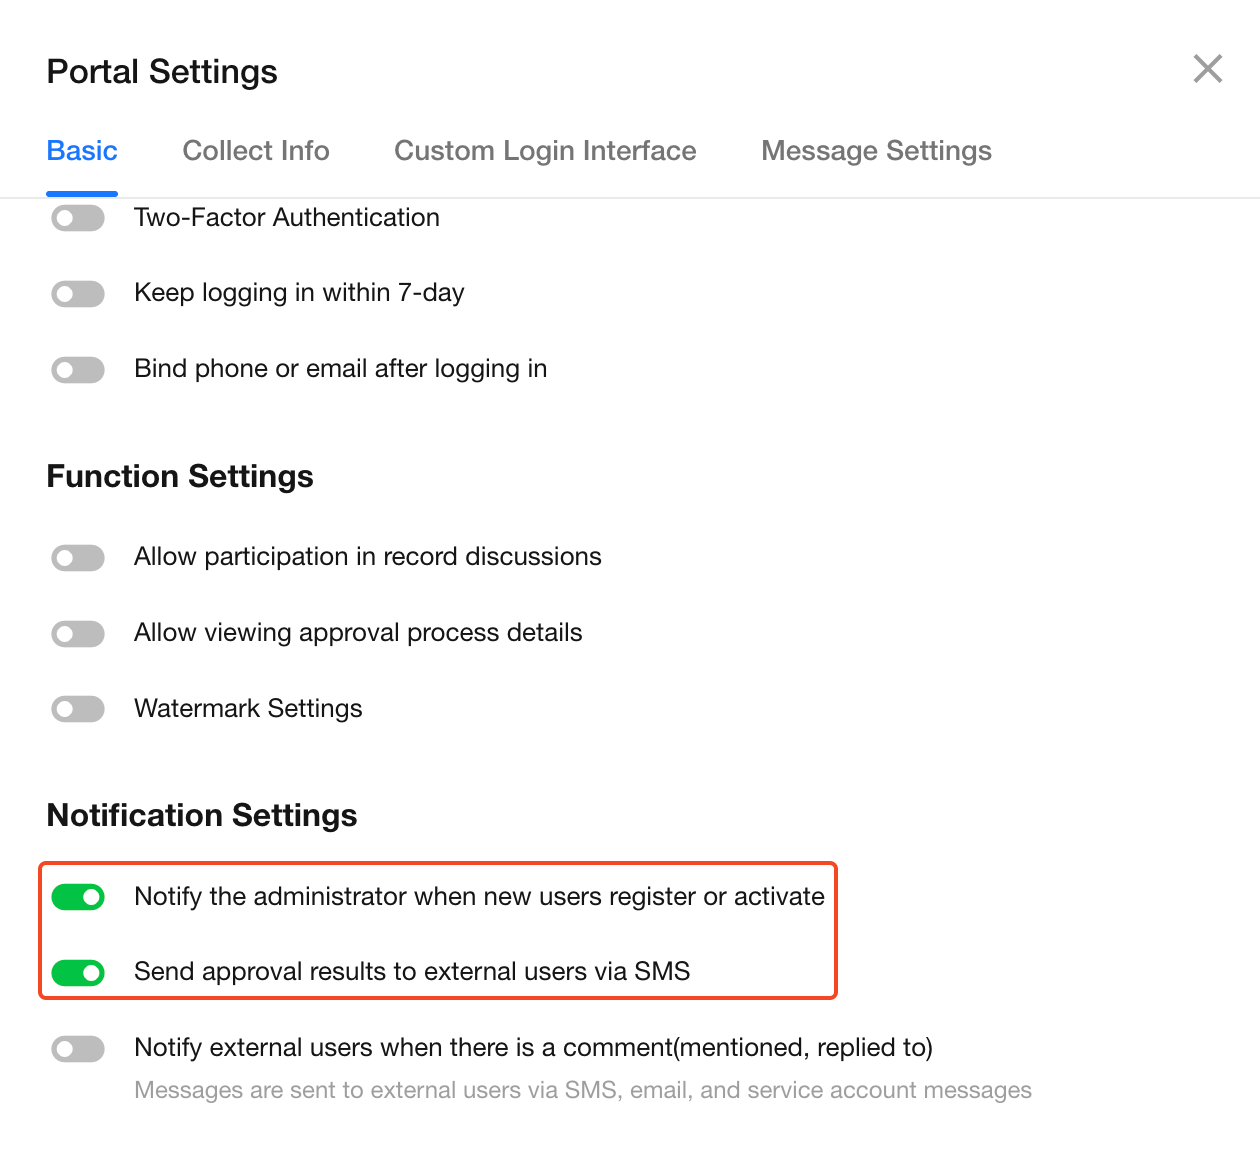The image size is (1260, 1150).
Task: Switch on Watermark Settings
Action: pyautogui.click(x=78, y=710)
